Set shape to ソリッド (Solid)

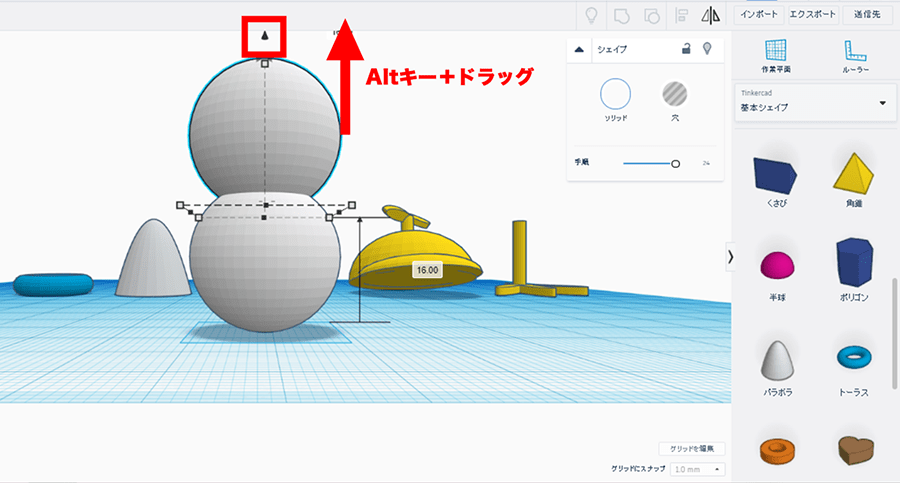click(615, 95)
